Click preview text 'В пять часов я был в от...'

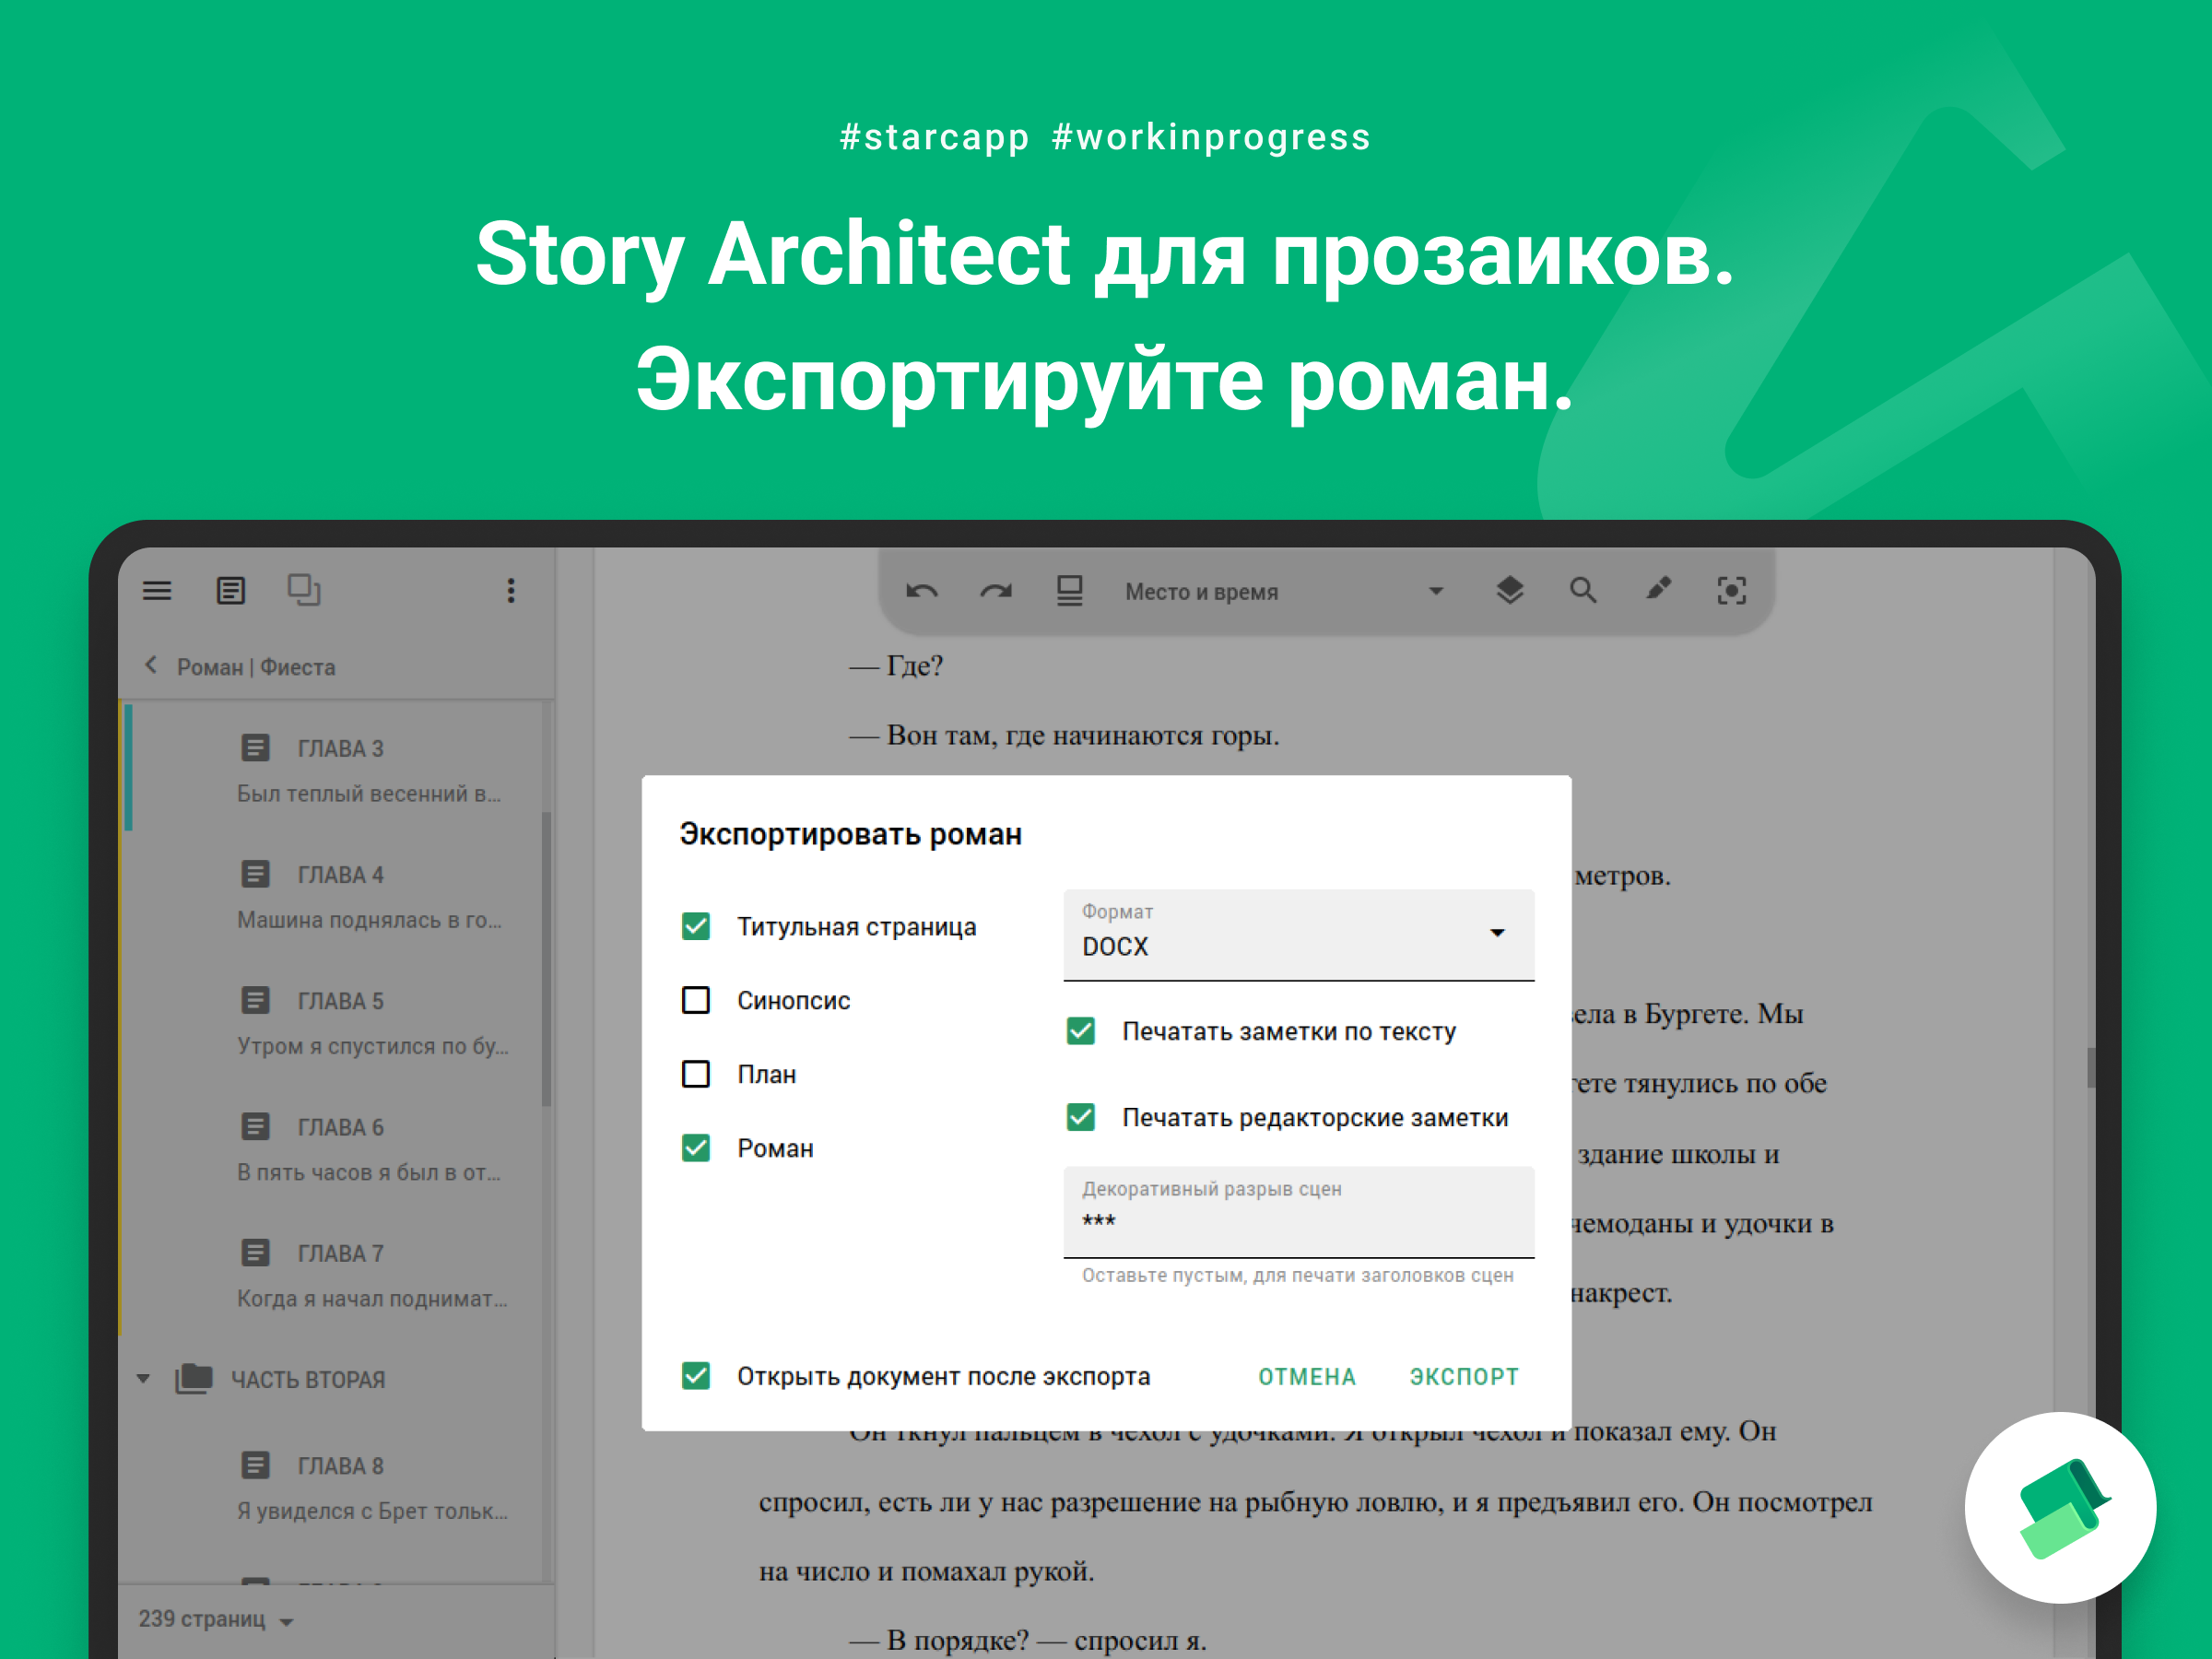369,1172
